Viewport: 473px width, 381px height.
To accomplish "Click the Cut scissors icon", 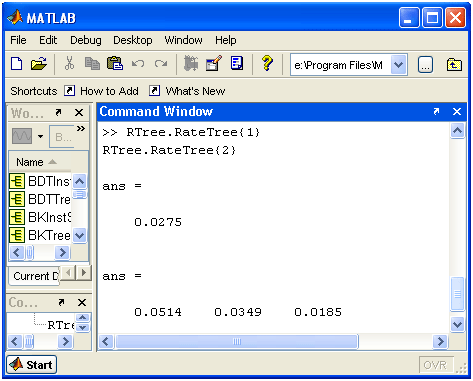I will (69, 63).
